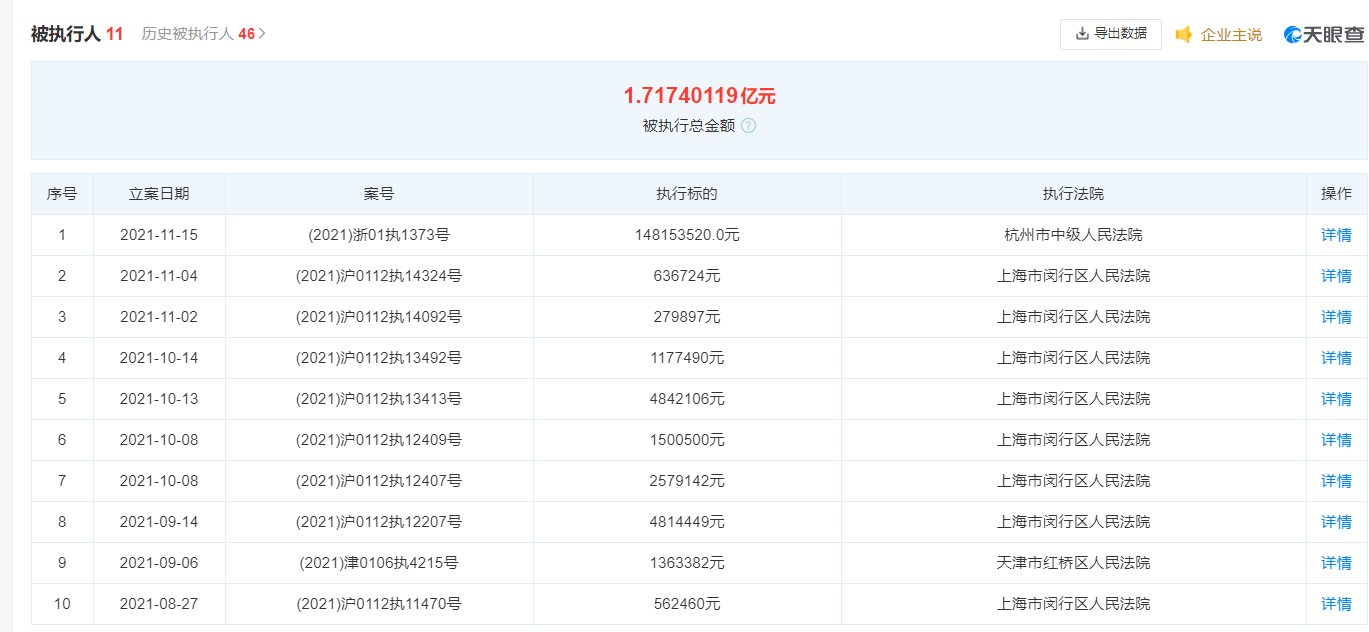Viewport: 1369px width, 632px height.
Task: Open 详情 for case 津0106执4215号
Action: point(1336,563)
